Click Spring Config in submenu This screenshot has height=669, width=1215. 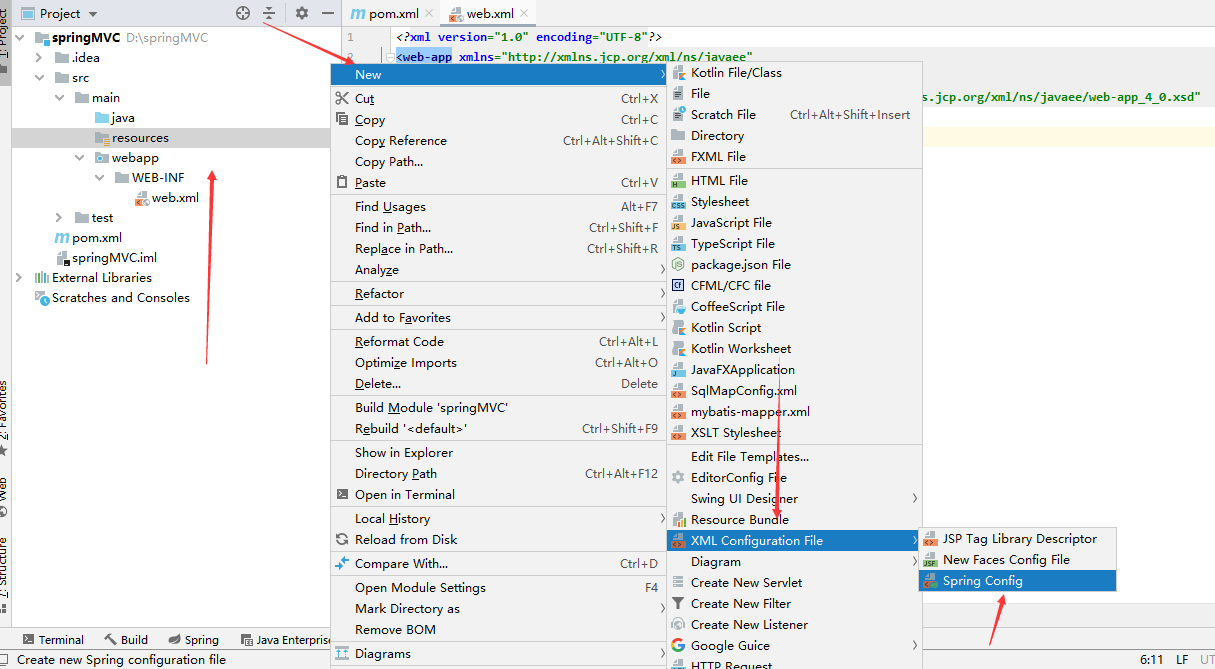1018,581
